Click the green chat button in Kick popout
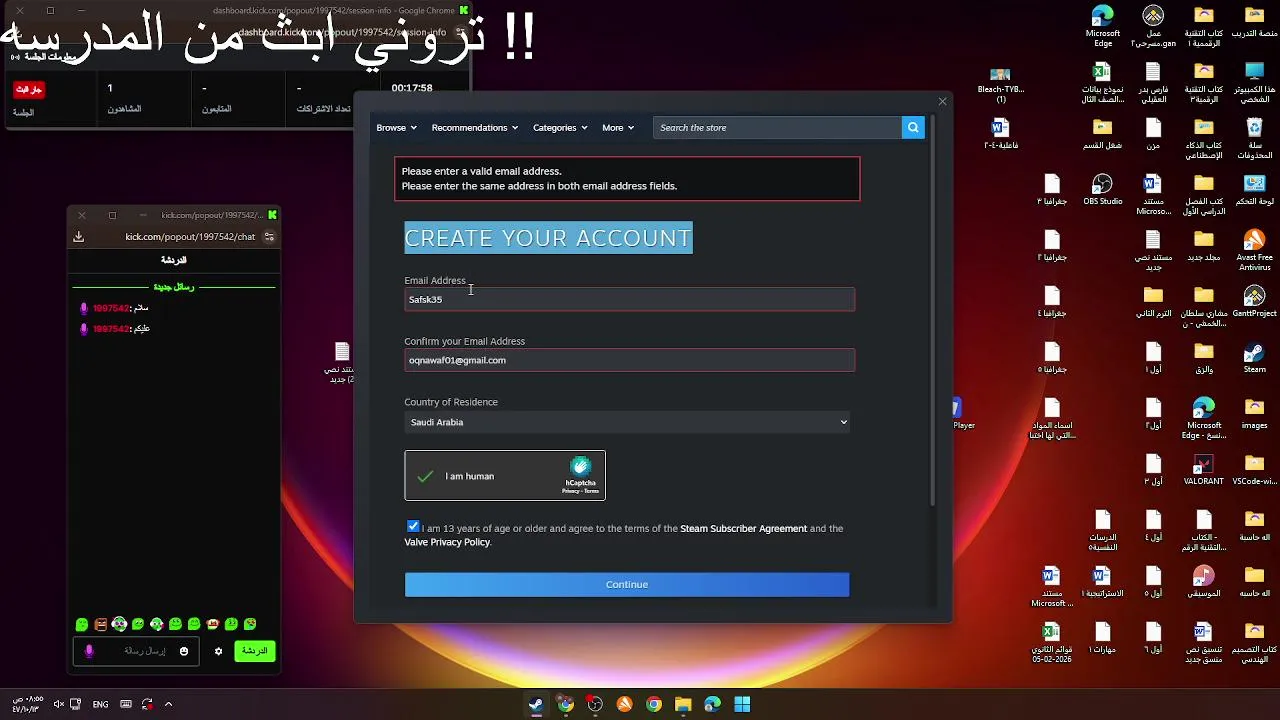The width and height of the screenshot is (1280, 720). point(254,651)
